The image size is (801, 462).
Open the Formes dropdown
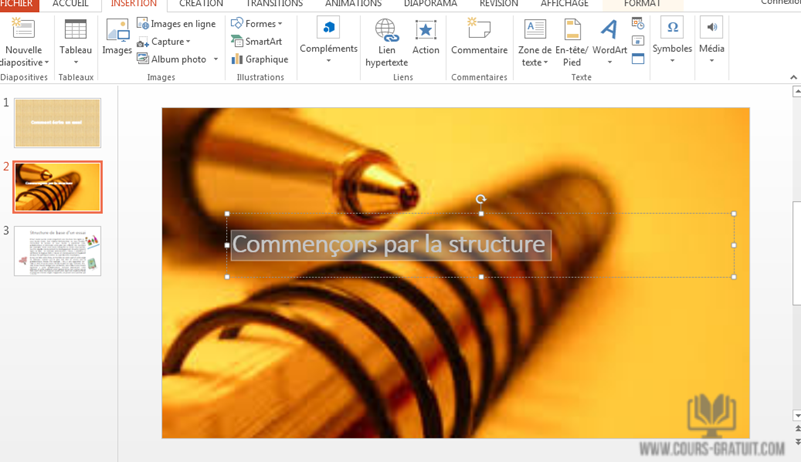[257, 24]
